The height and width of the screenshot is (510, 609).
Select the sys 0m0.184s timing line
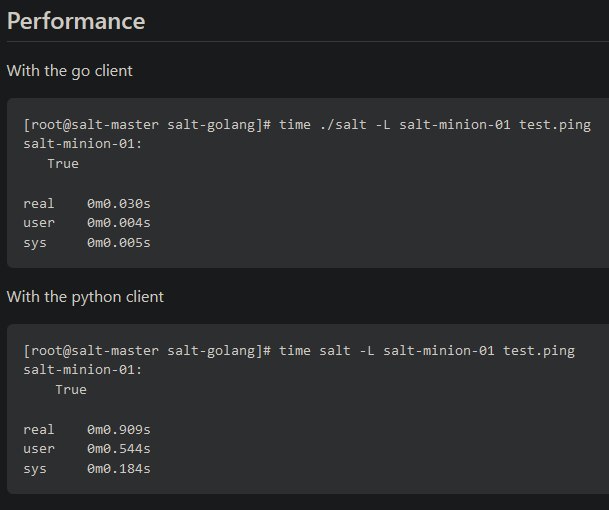tap(87, 469)
